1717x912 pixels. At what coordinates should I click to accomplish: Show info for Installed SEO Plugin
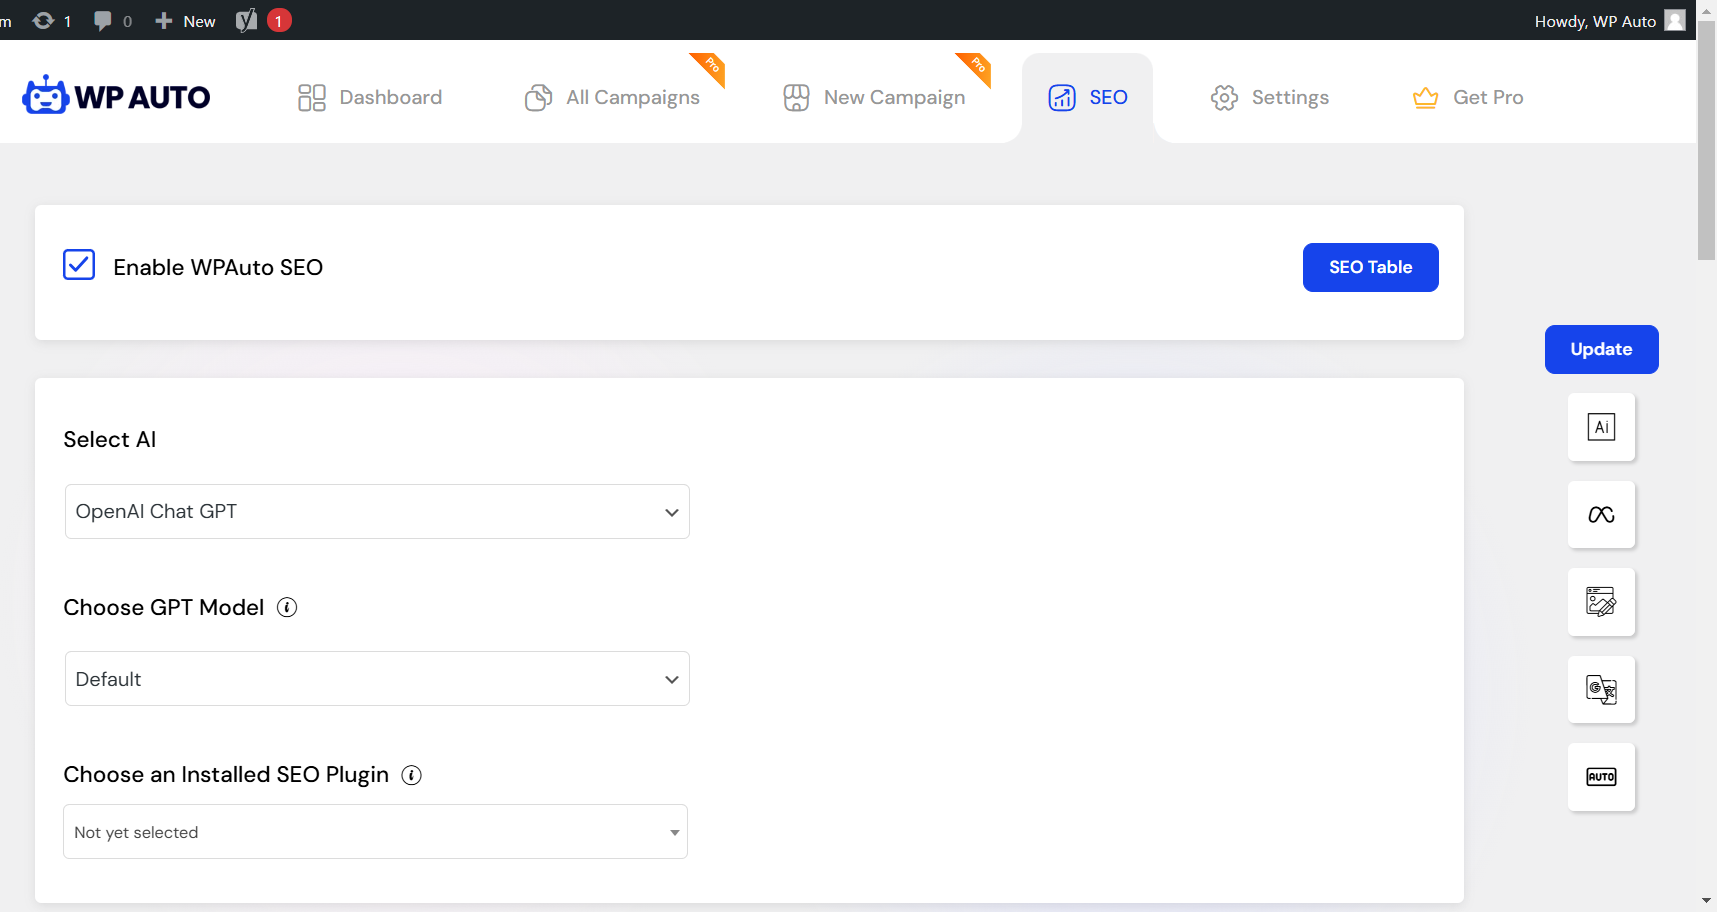pyautogui.click(x=411, y=775)
